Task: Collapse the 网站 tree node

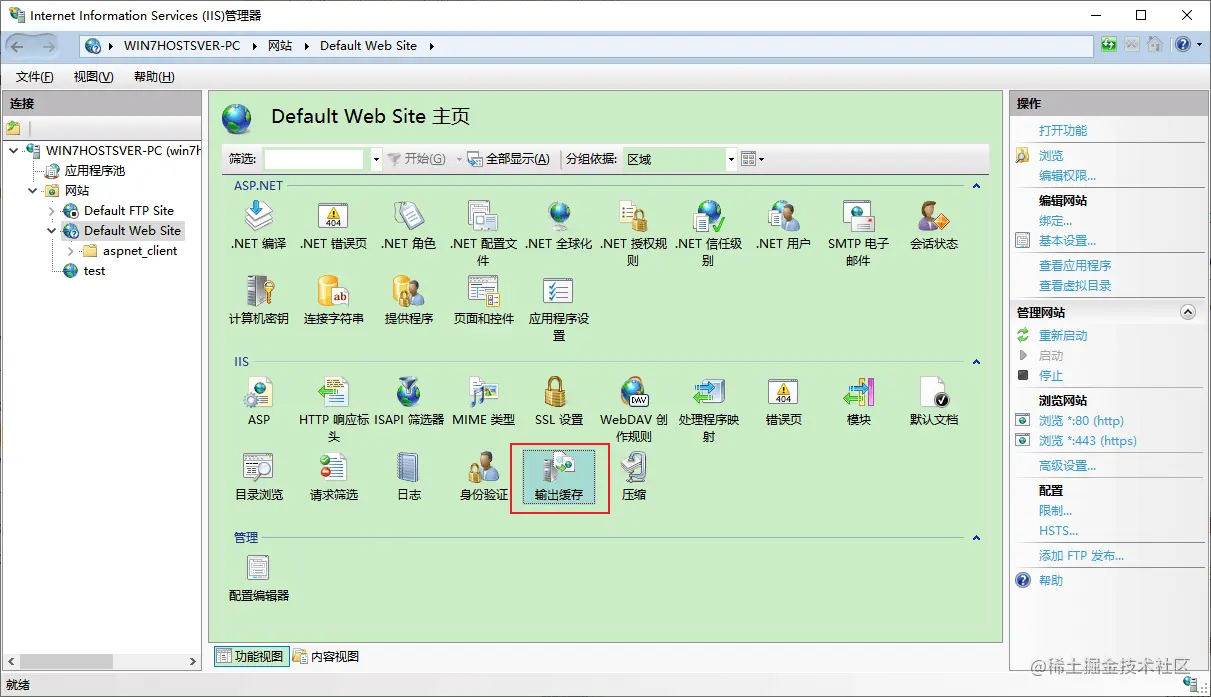Action: 32,190
